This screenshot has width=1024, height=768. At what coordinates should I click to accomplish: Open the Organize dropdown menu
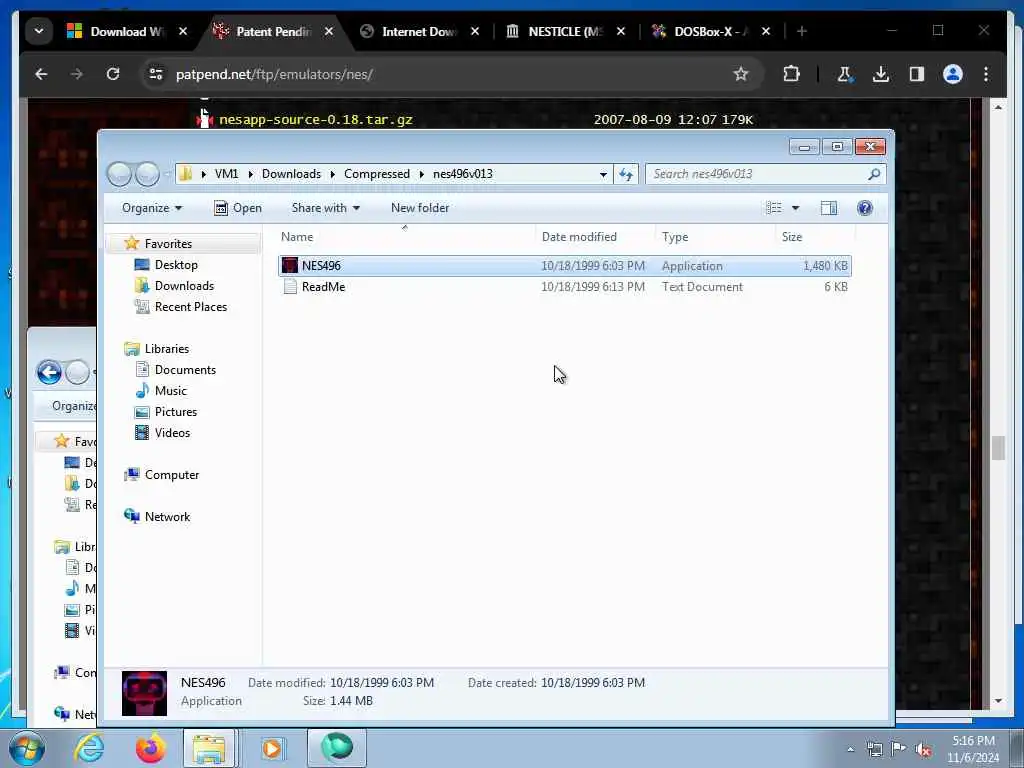click(x=152, y=208)
